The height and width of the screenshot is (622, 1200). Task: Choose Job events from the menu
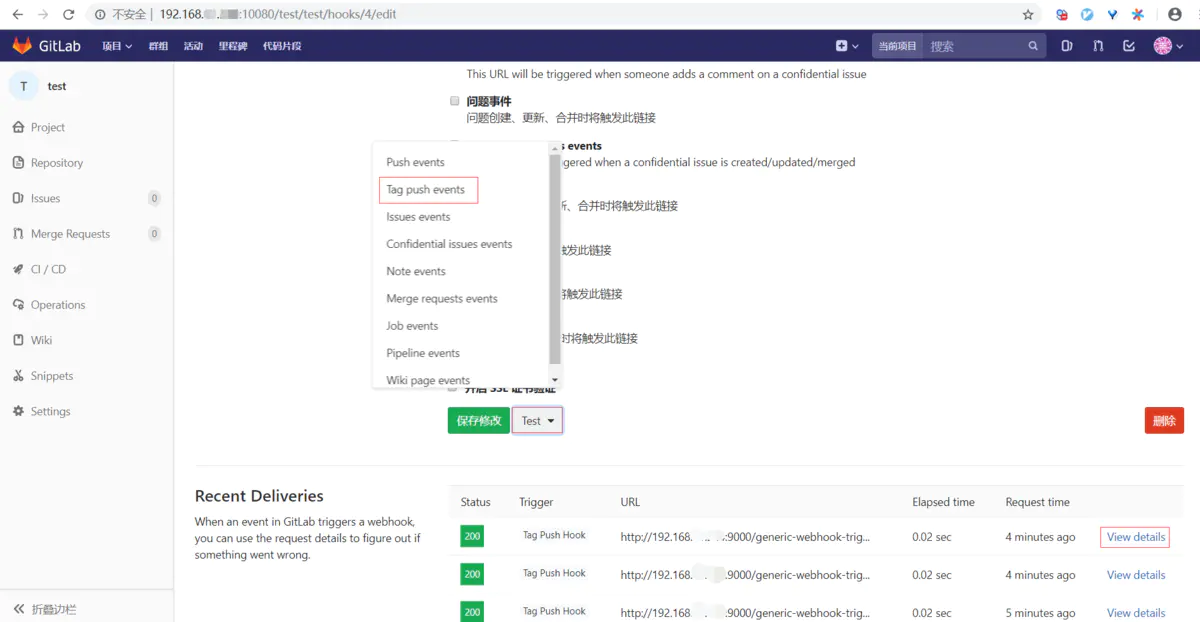click(x=412, y=326)
